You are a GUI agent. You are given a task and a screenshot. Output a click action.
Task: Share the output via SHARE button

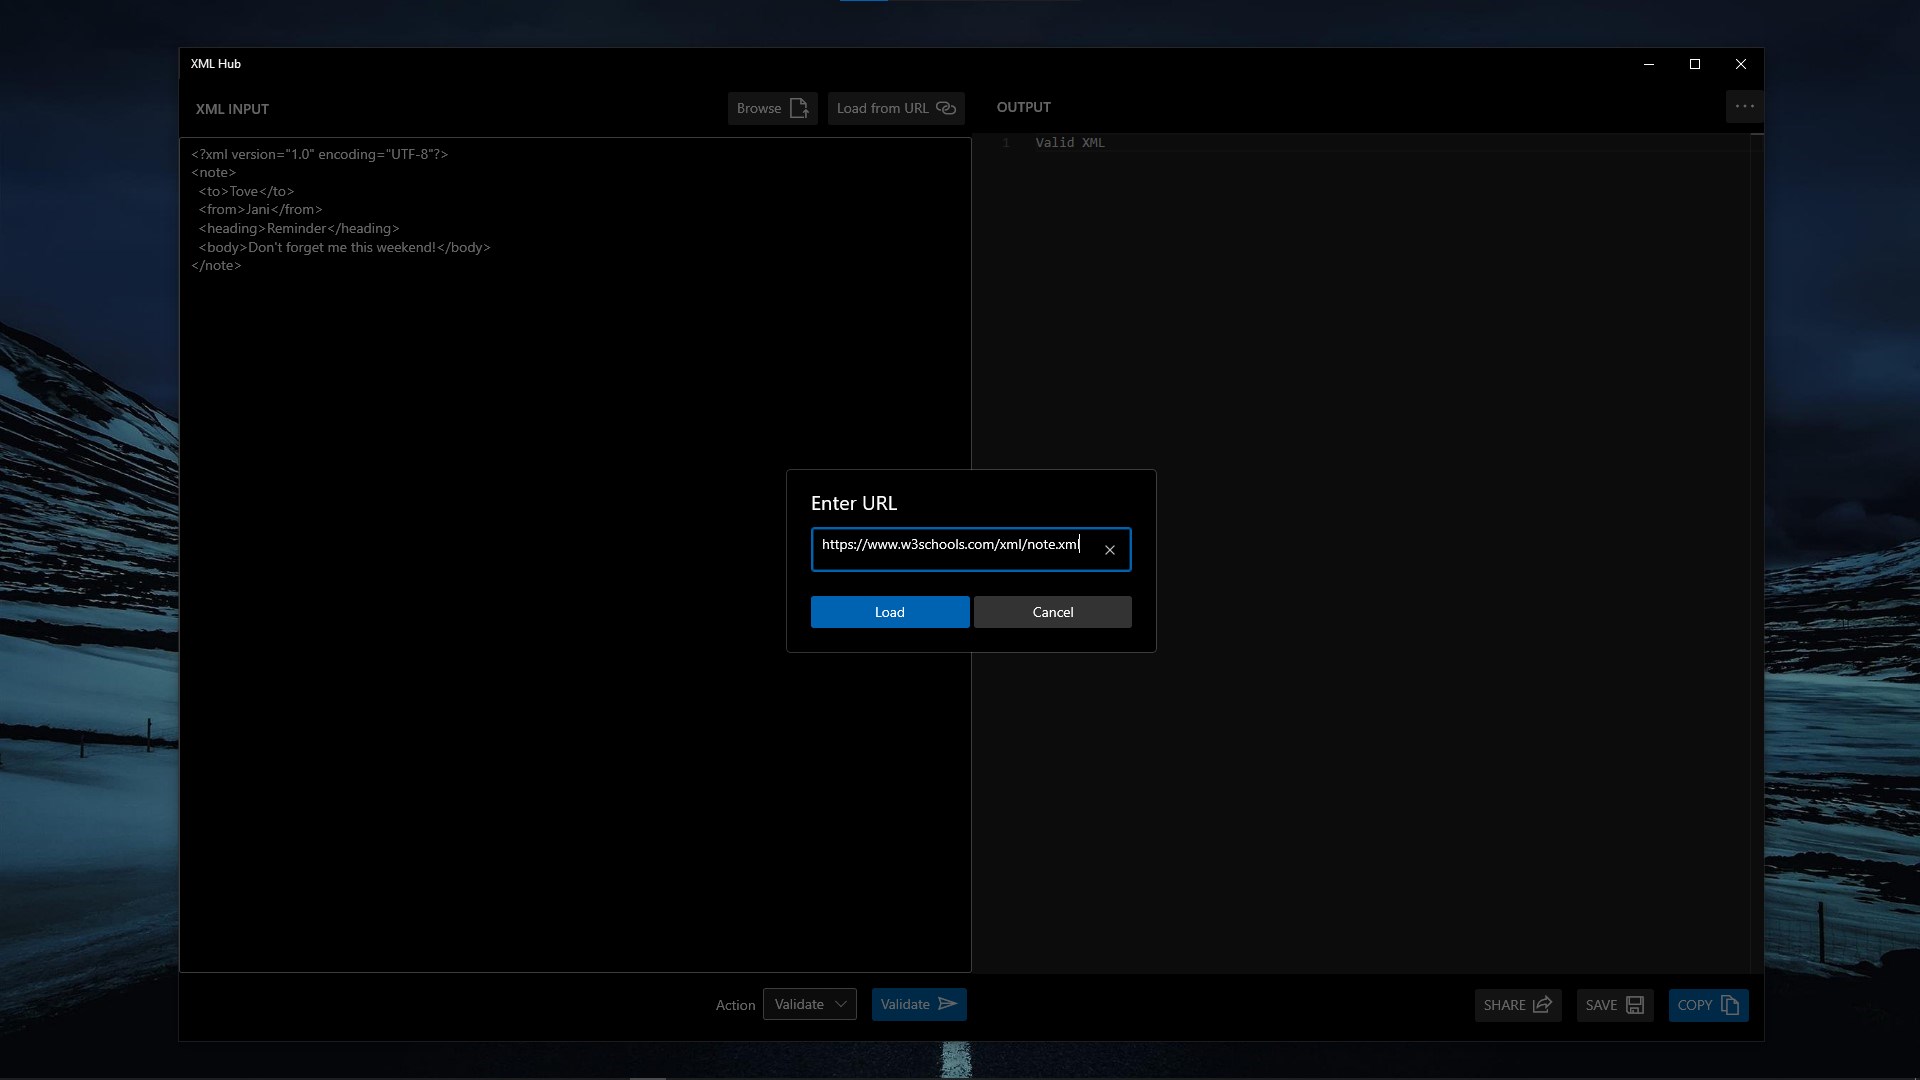pyautogui.click(x=1518, y=1005)
